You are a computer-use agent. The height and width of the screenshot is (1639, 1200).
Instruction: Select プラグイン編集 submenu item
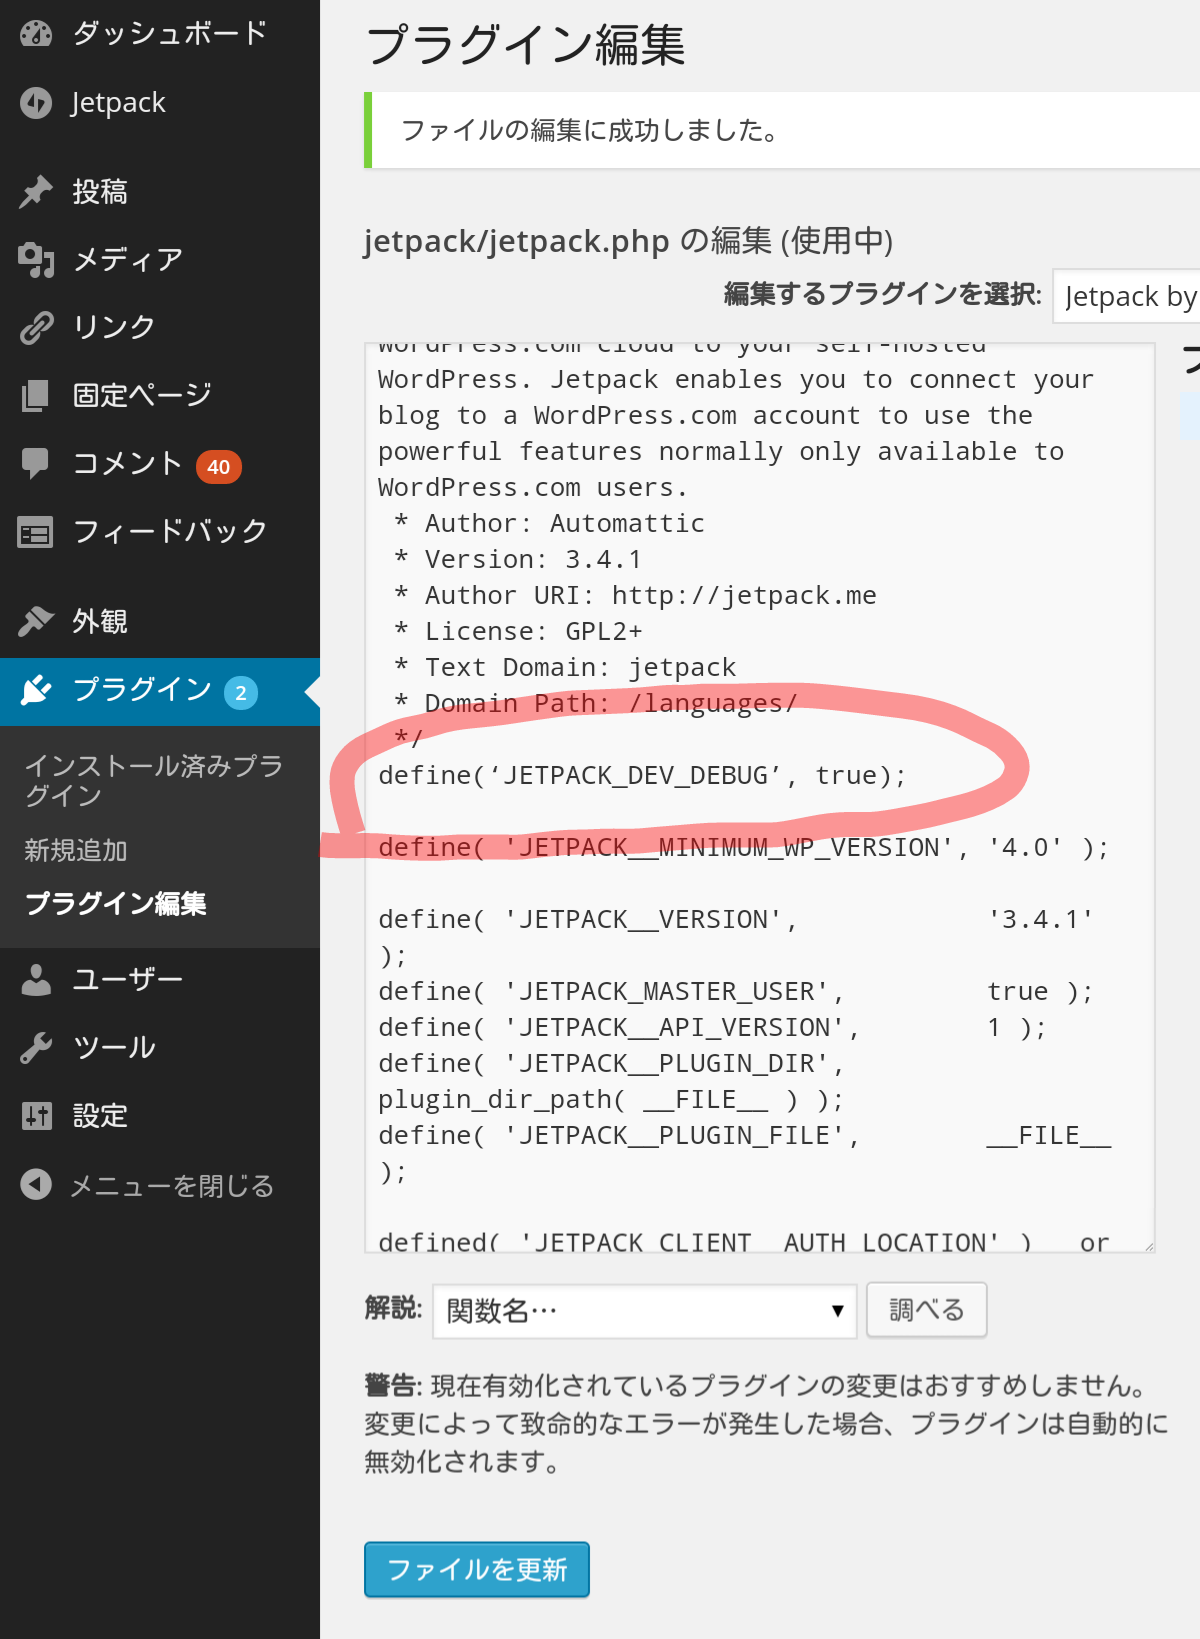coord(116,903)
